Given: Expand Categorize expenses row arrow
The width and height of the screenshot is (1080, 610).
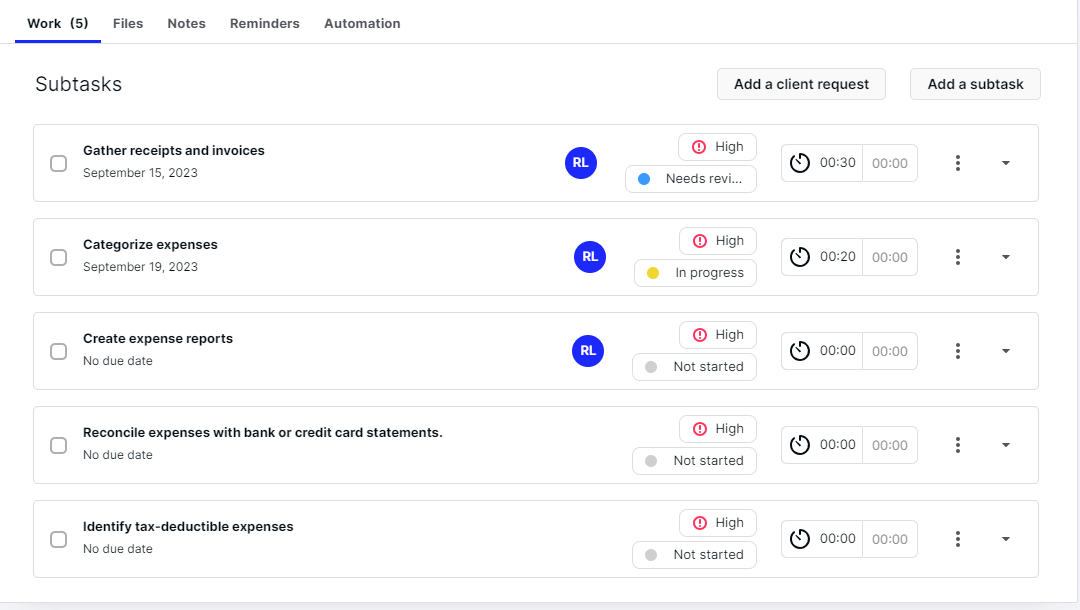Looking at the screenshot, I should [1006, 257].
